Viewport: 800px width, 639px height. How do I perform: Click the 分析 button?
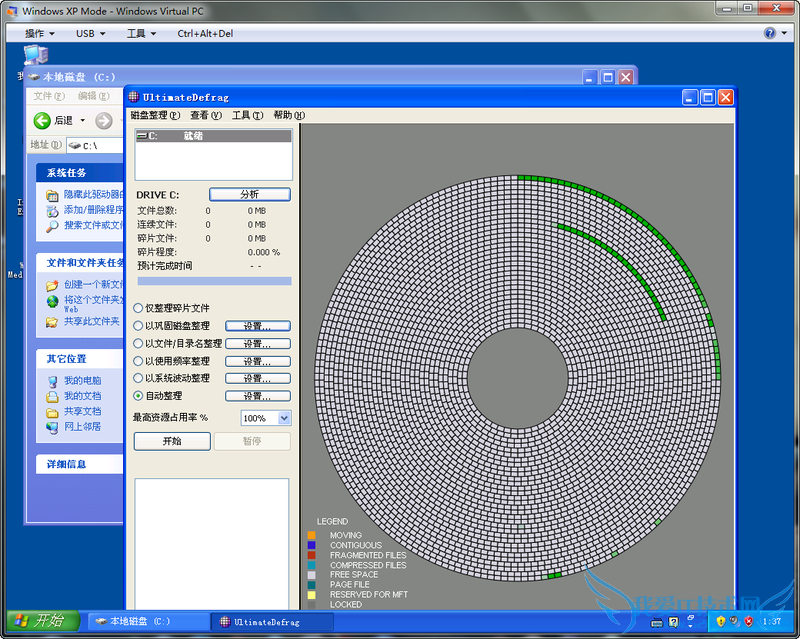coord(249,194)
